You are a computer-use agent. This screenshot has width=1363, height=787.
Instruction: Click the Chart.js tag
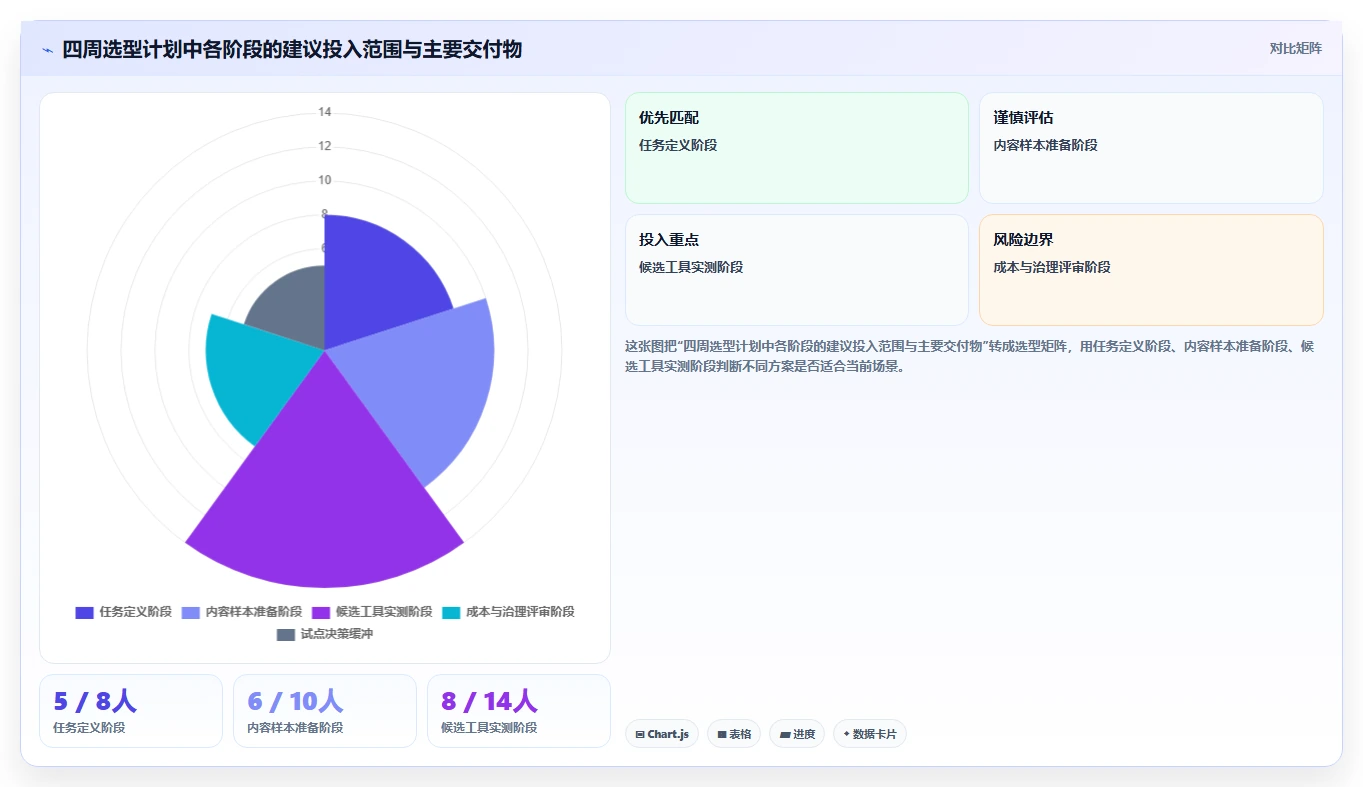(x=662, y=734)
